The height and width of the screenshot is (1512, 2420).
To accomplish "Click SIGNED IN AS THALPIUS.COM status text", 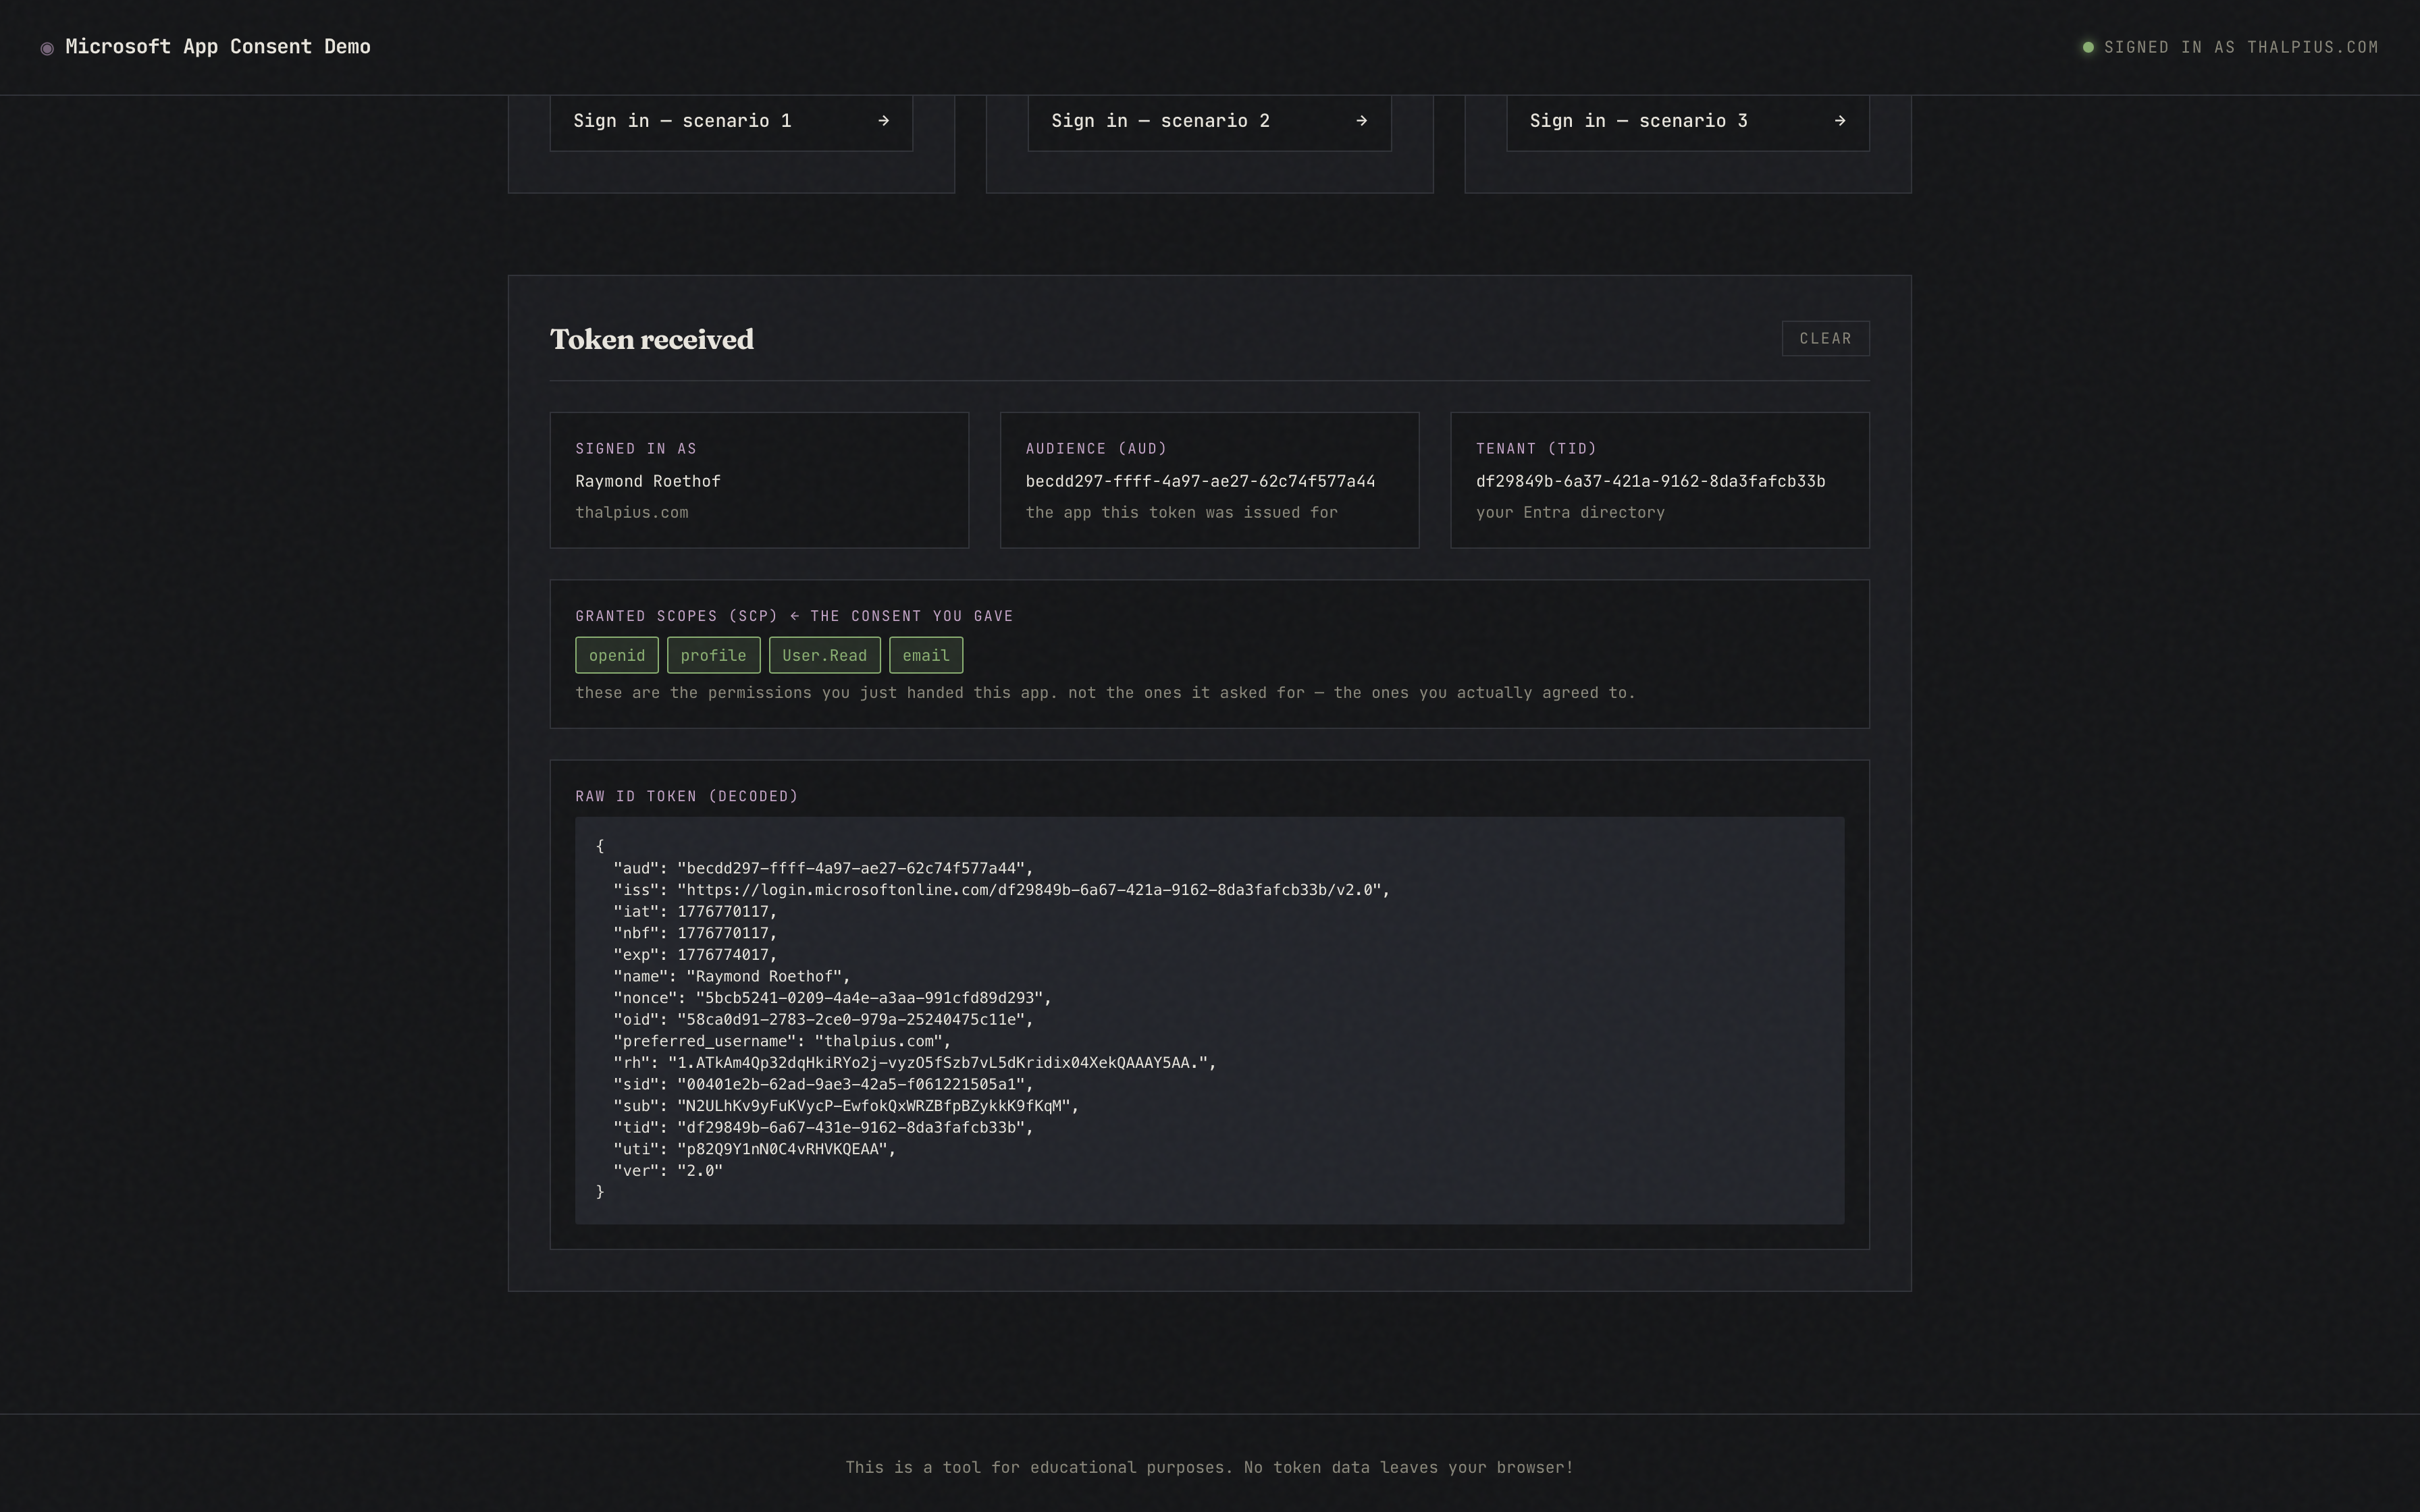I will [2240, 47].
